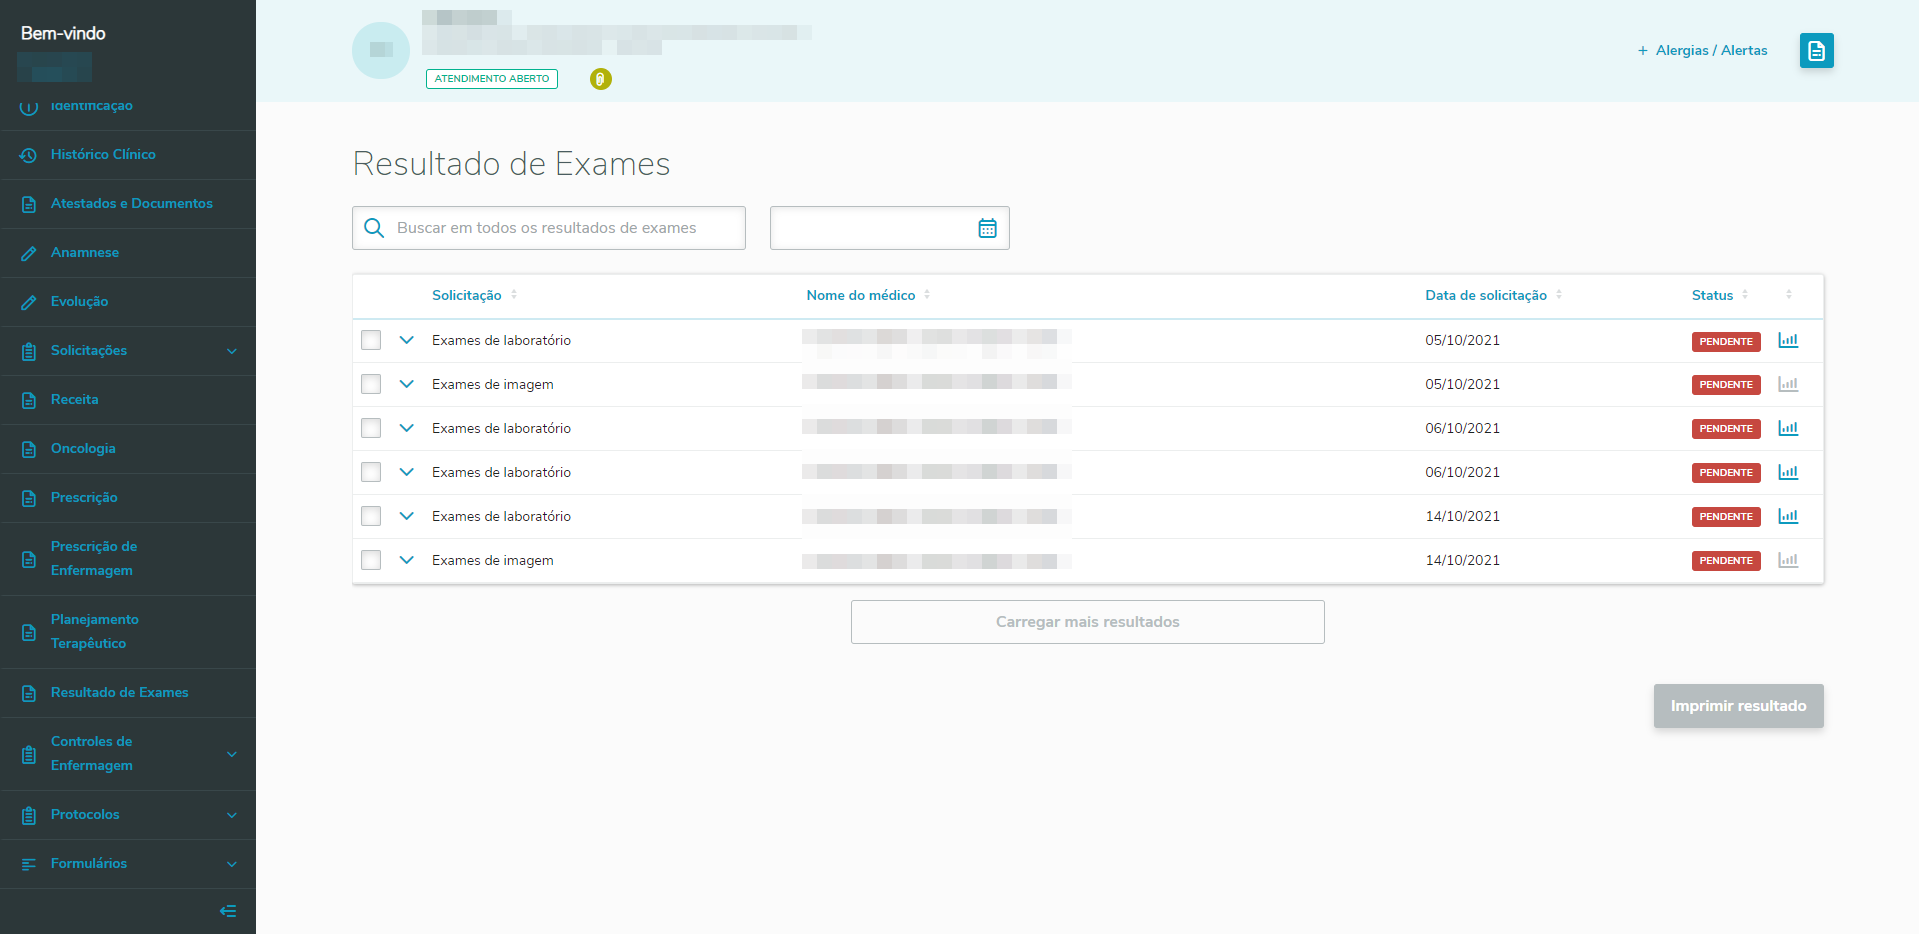This screenshot has width=1919, height=934.
Task: Focus the exam results search field
Action: tap(549, 228)
